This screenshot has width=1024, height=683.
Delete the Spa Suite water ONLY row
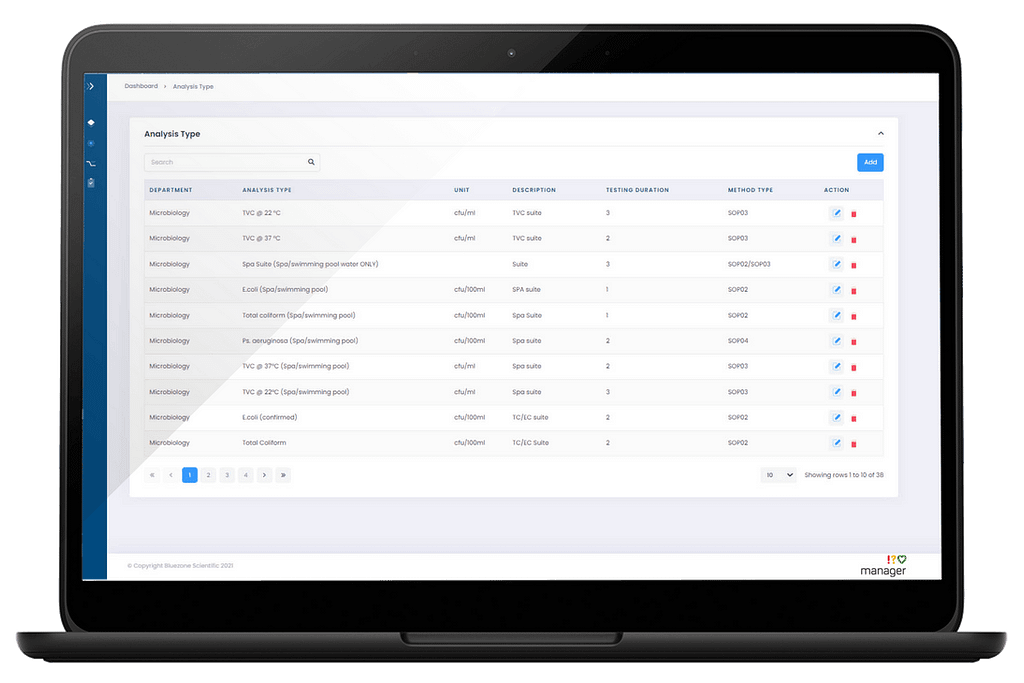coord(854,265)
